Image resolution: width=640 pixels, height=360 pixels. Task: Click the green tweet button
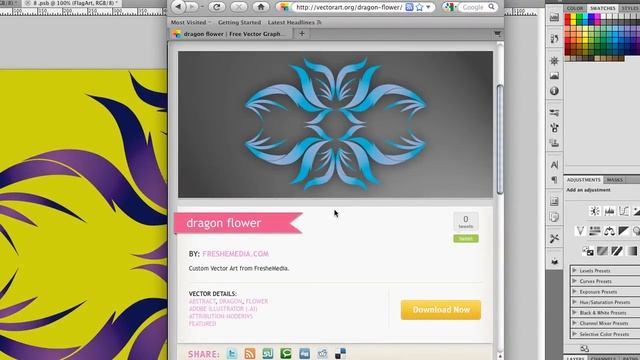[x=466, y=239]
